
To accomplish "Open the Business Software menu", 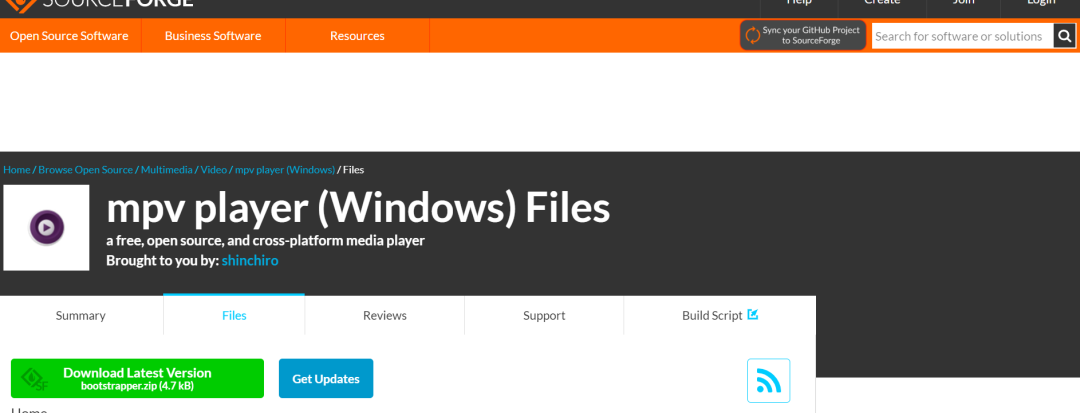I will (x=213, y=36).
